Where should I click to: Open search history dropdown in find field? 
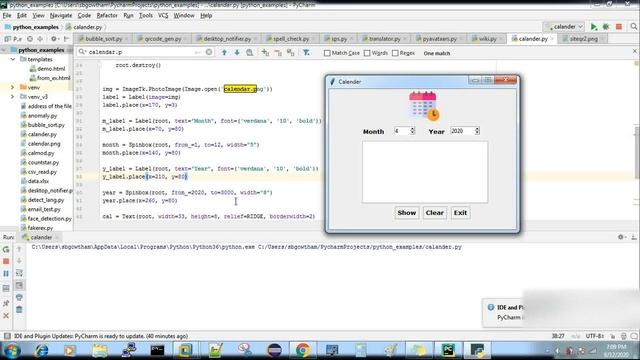click(x=82, y=52)
